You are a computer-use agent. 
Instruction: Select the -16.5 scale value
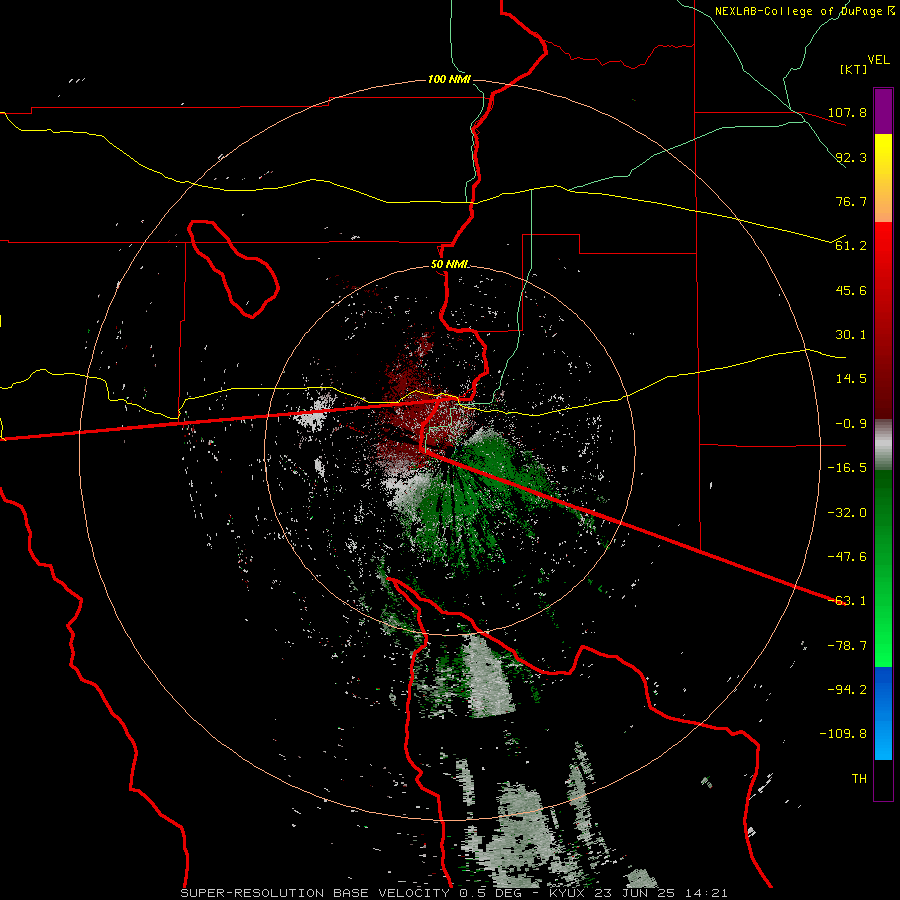pos(847,468)
